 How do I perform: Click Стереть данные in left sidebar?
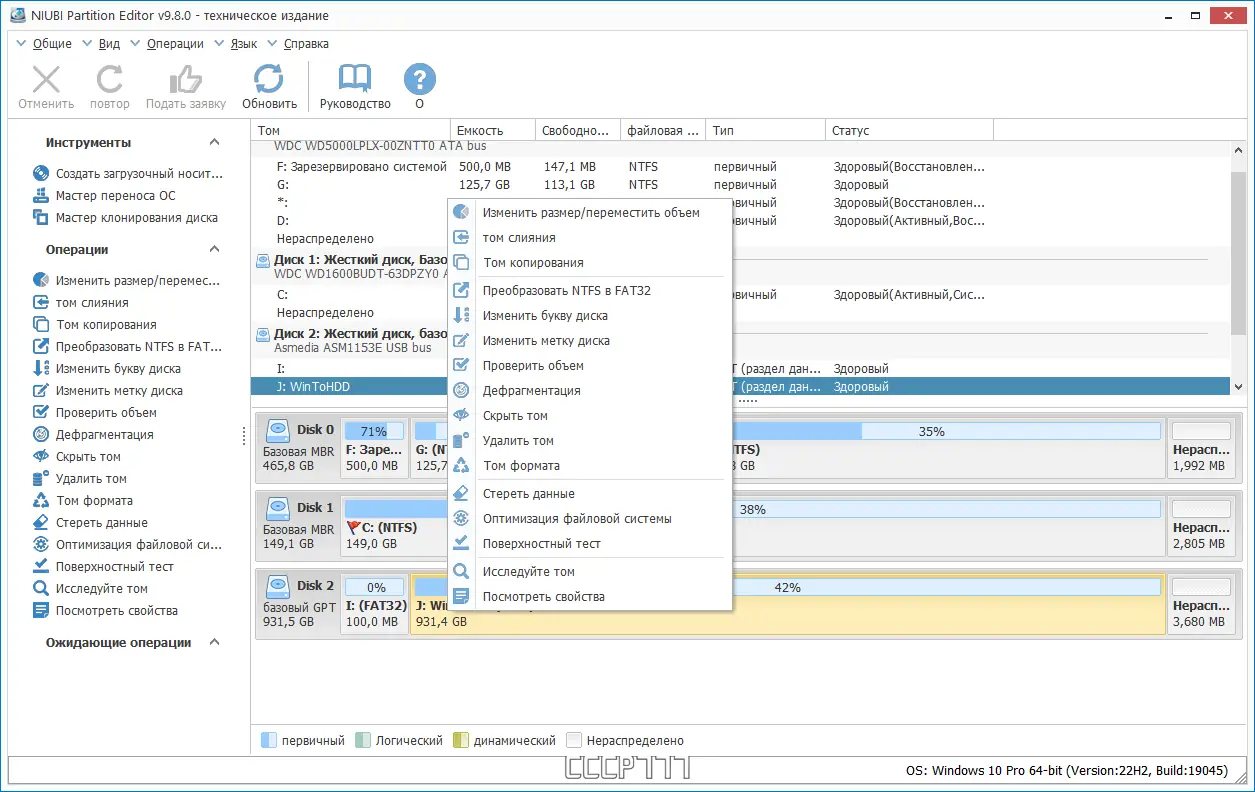pos(101,523)
